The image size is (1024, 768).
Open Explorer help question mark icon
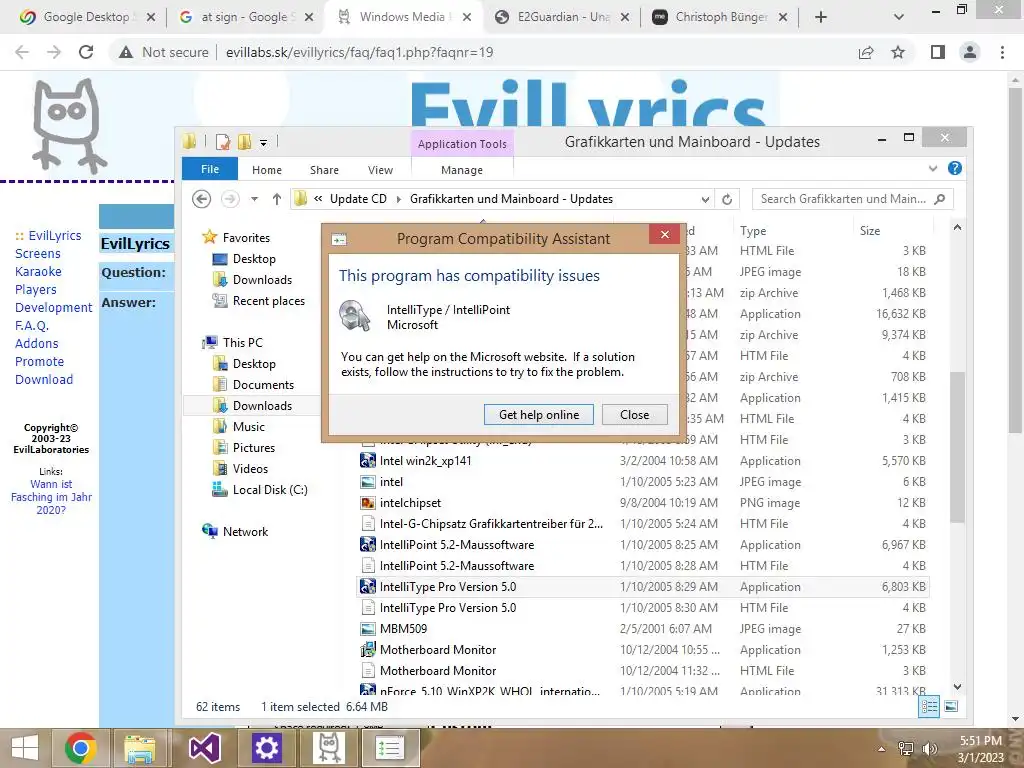pos(954,168)
